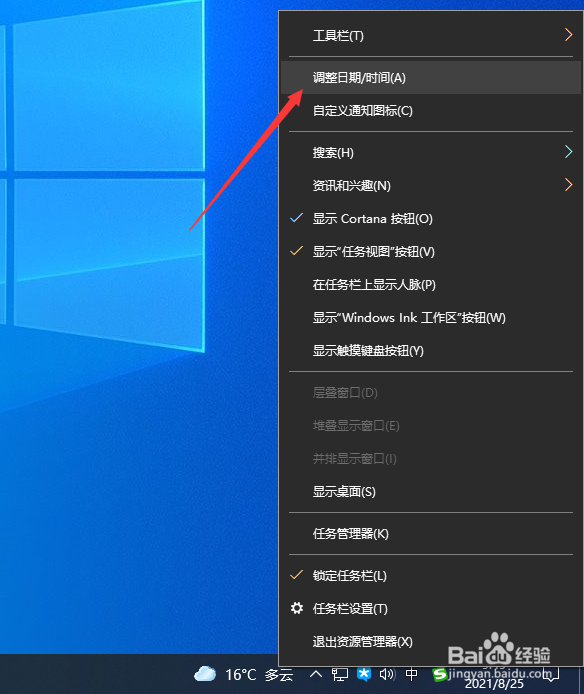Viewport: 584px width, 694px height.
Task: Enable 在任务栏上显示人脉(P)
Action: tap(430, 285)
